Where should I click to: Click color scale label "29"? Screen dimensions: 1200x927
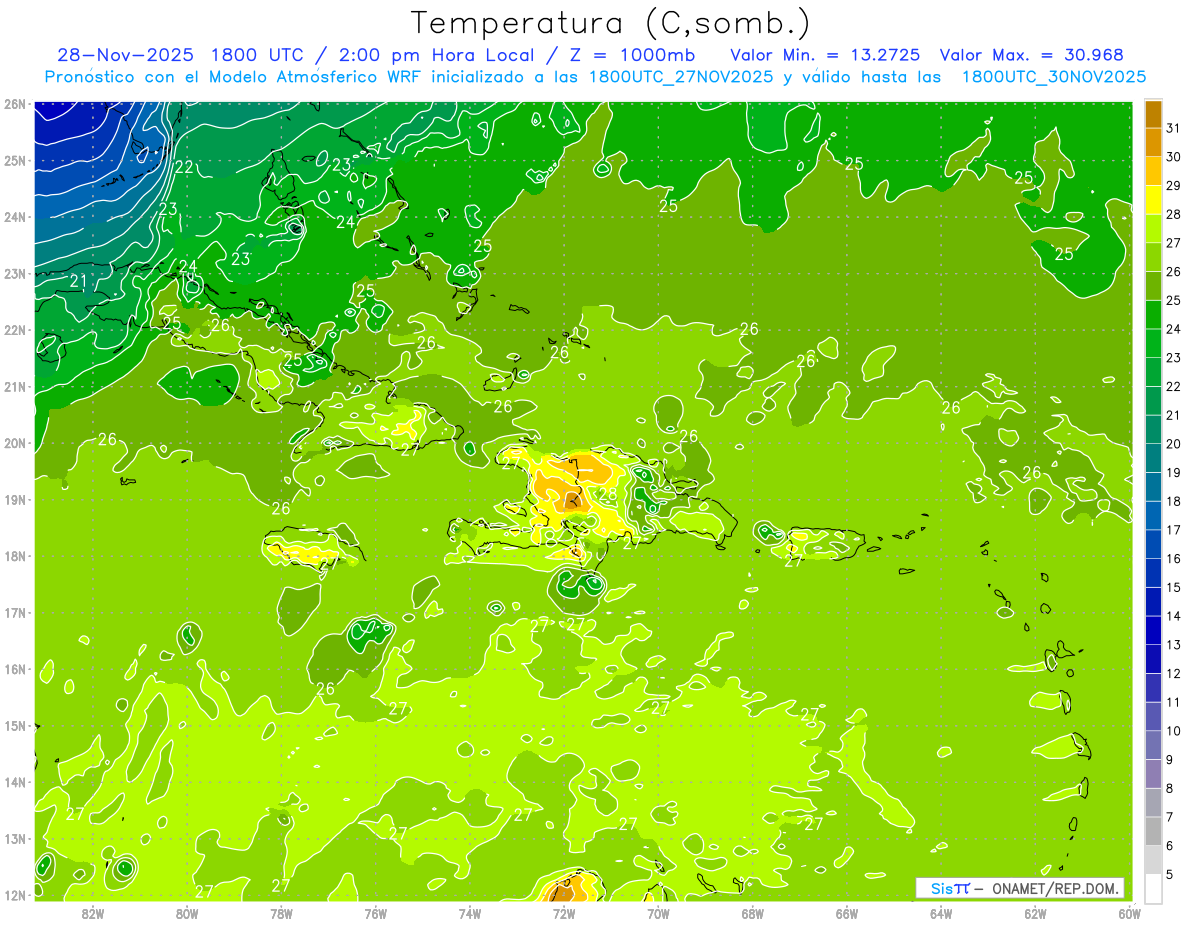point(1174,185)
